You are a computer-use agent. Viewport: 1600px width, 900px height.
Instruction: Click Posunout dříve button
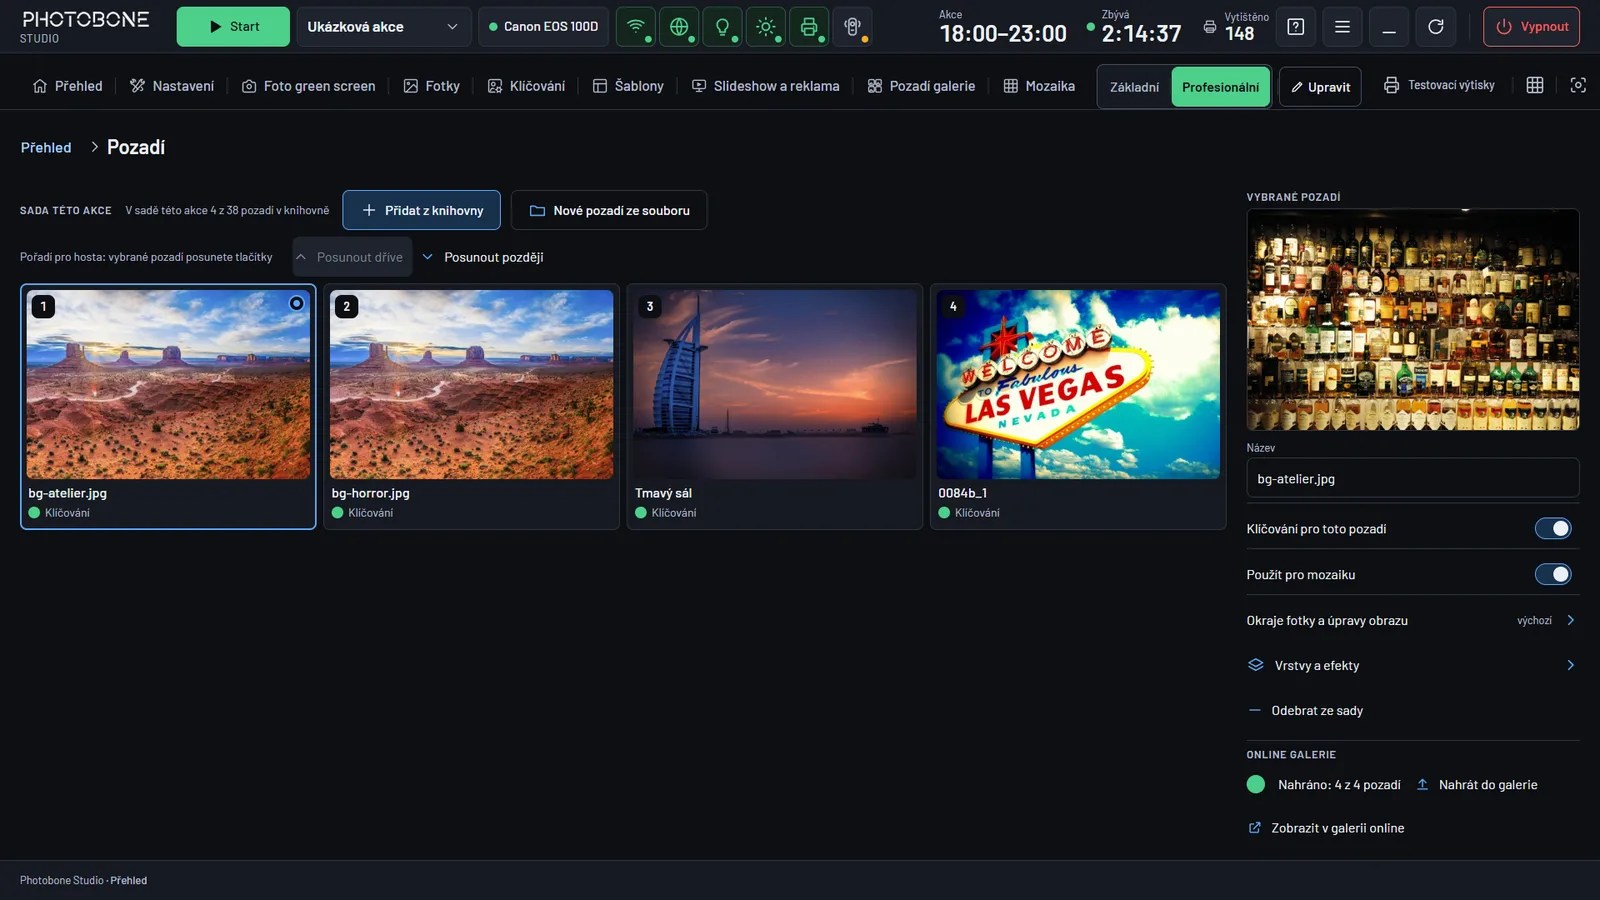353,257
